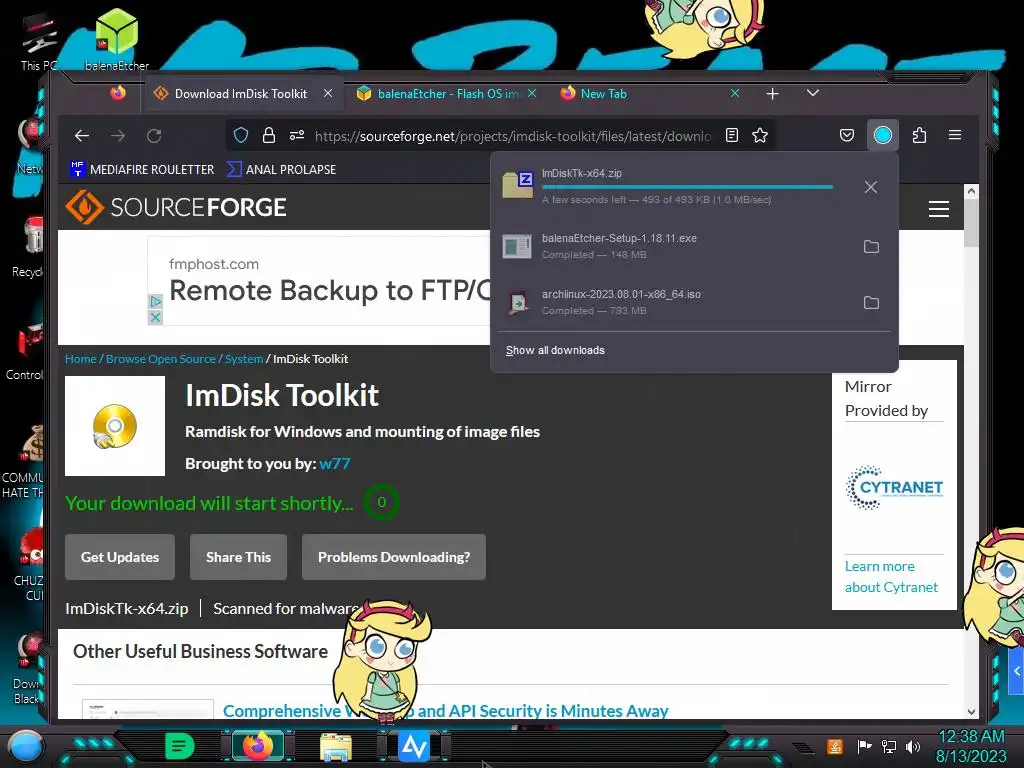Click the ImDisk Toolkit project logo thumbnail
Image resolution: width=1024 pixels, height=768 pixels.
pyautogui.click(x=115, y=426)
